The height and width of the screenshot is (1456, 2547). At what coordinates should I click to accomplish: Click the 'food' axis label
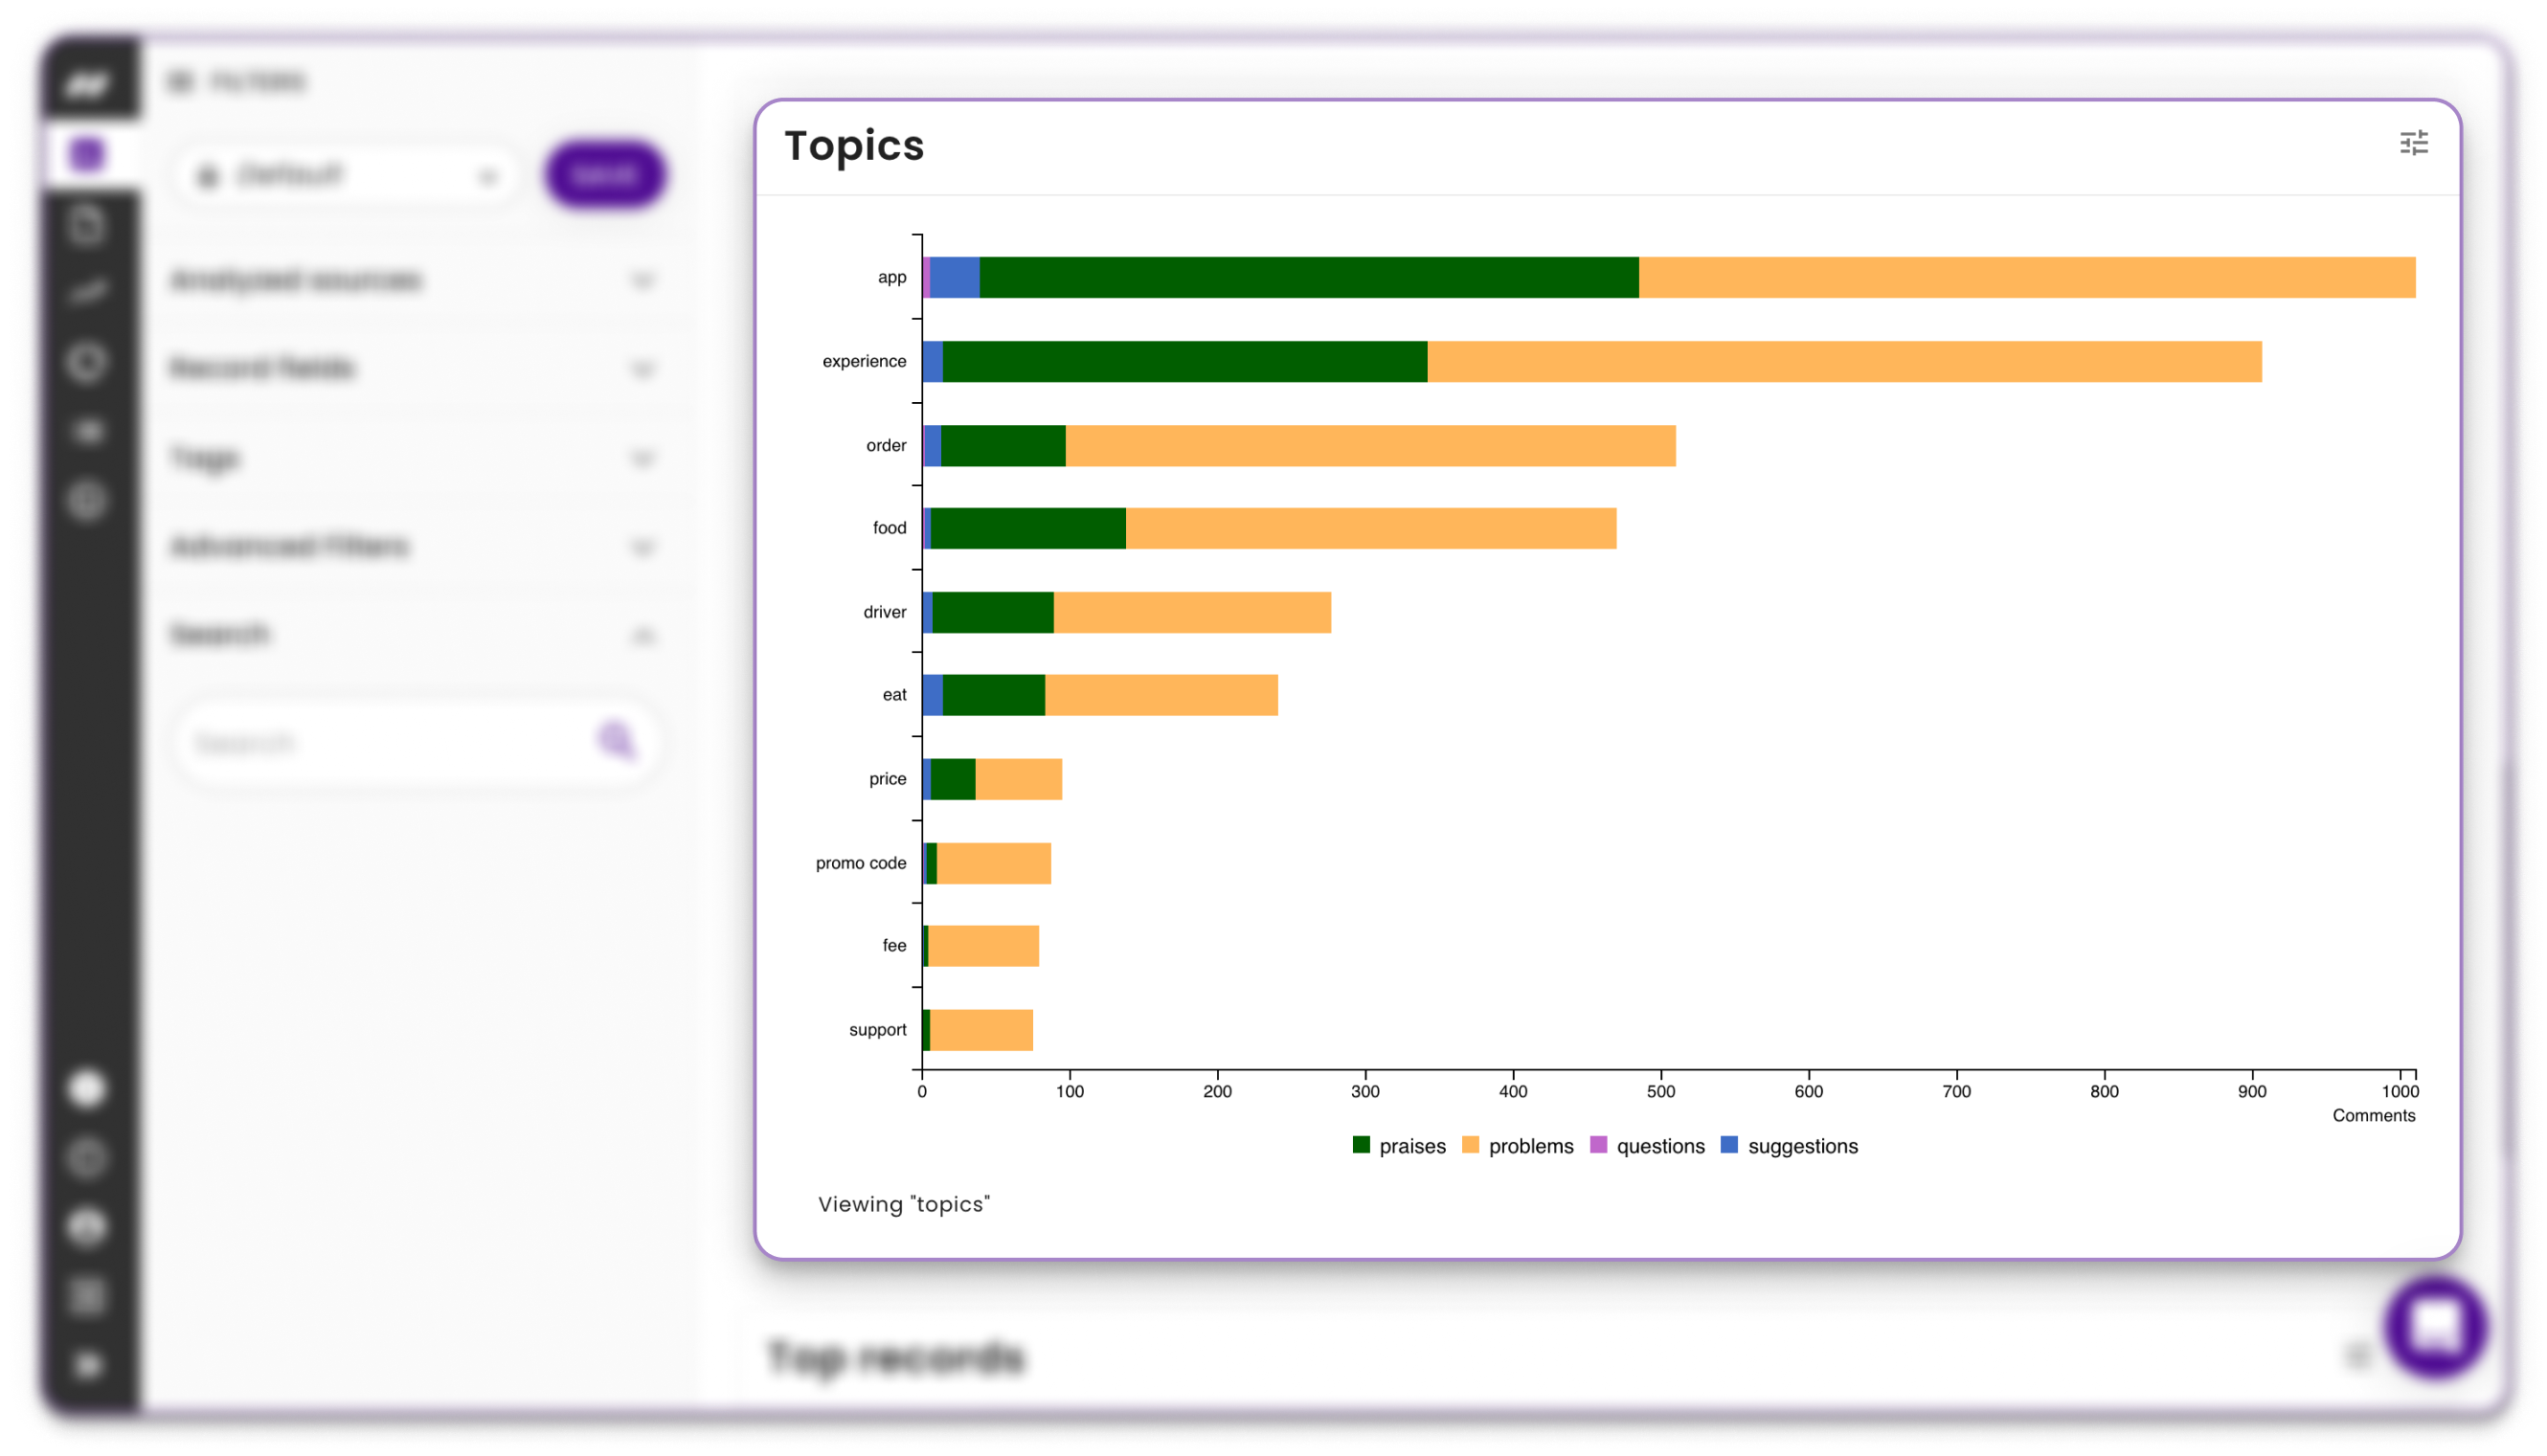pyautogui.click(x=889, y=528)
